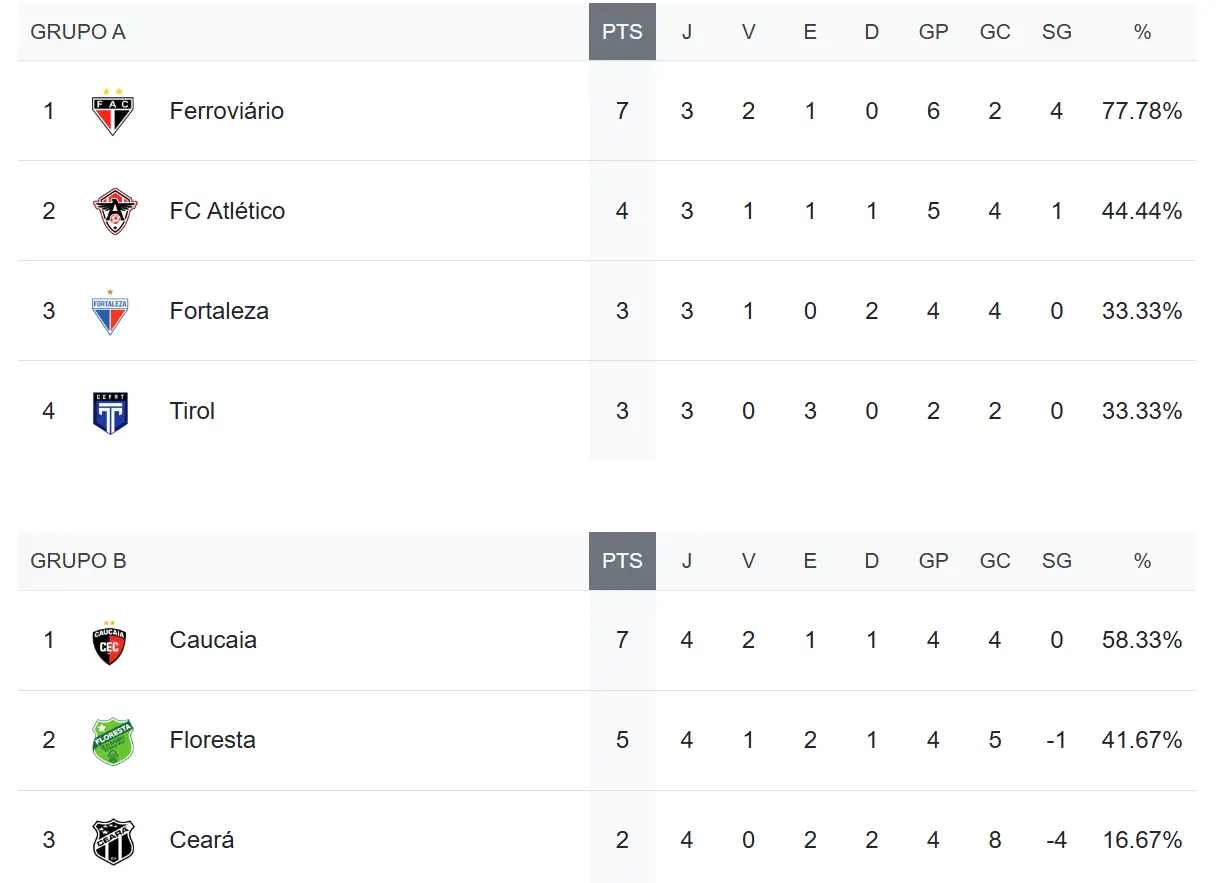The width and height of the screenshot is (1223, 883).
Task: Click the green Floresta badge
Action: click(112, 741)
